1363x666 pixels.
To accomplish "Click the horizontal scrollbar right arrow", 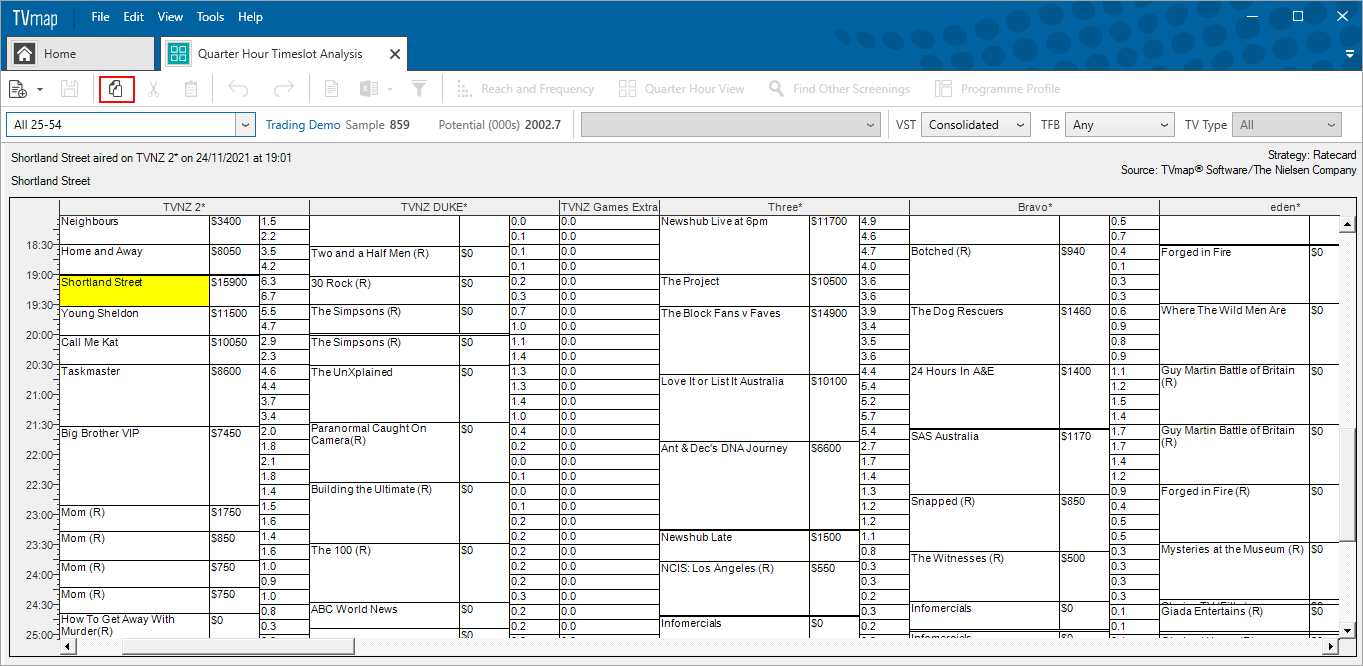I will pos(1329,646).
